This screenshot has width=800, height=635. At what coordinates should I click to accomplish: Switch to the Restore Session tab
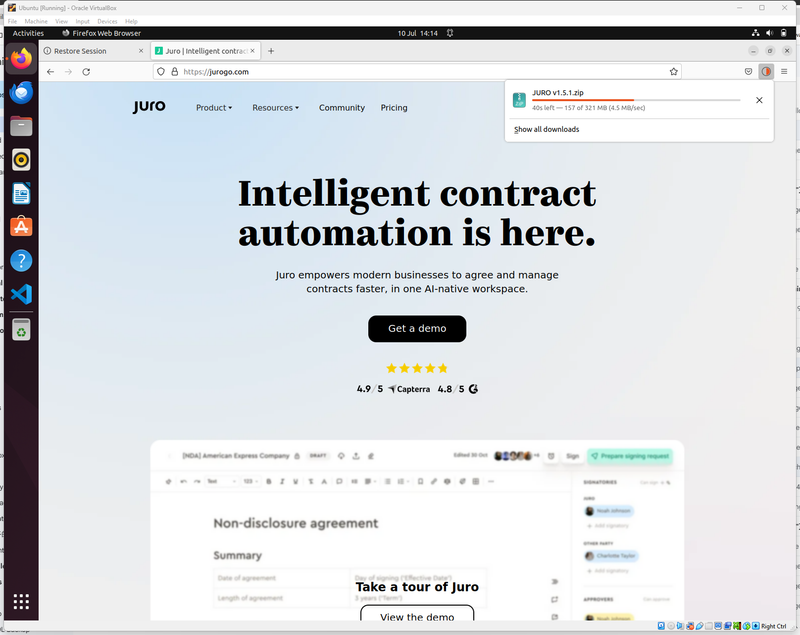pyautogui.click(x=90, y=51)
